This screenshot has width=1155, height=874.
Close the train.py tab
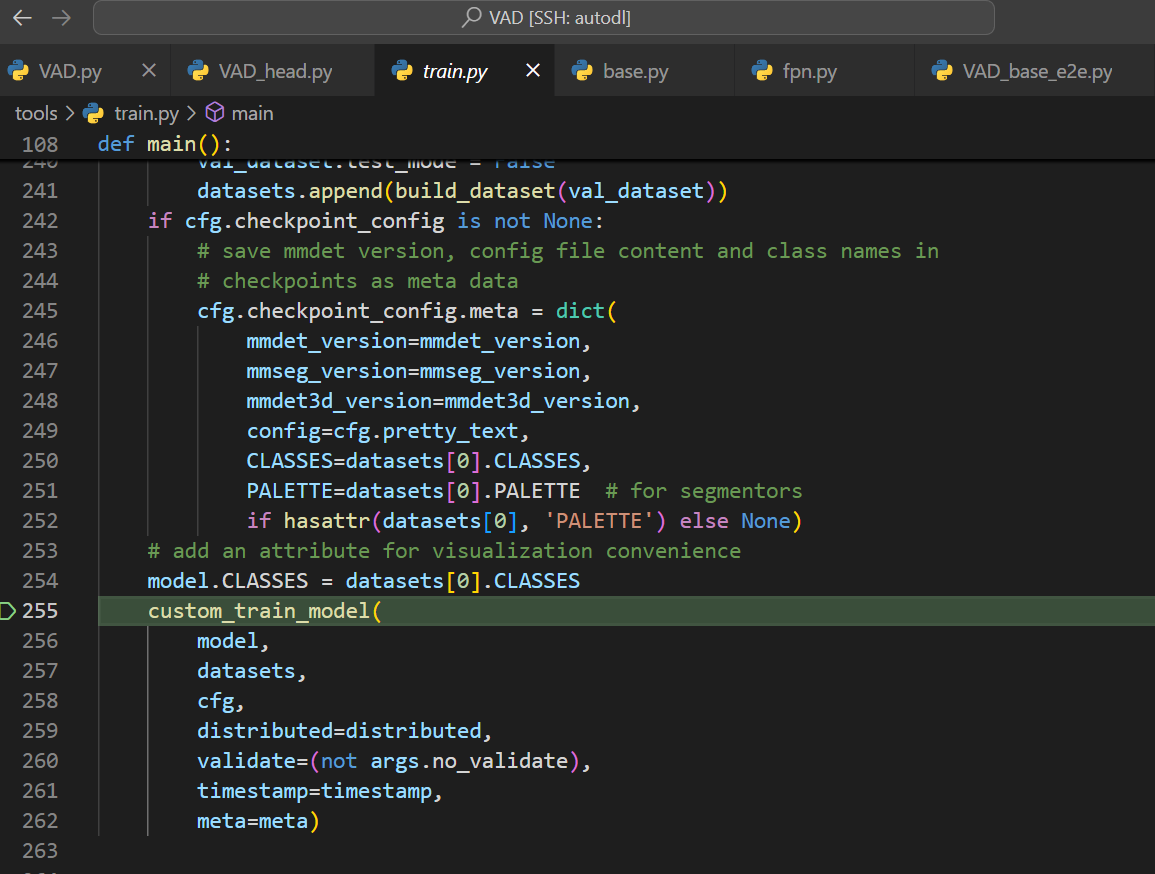point(533,71)
